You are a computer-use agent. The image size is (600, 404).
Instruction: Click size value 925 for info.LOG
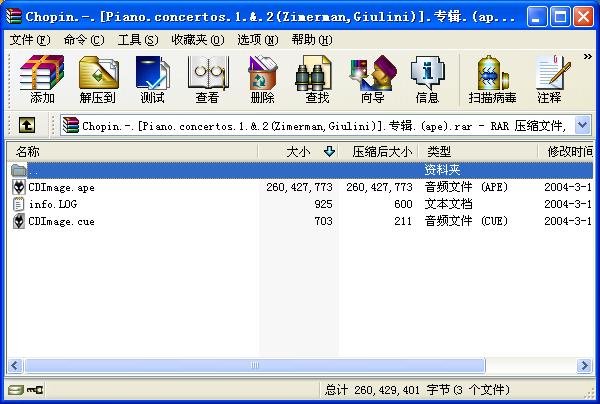point(323,204)
